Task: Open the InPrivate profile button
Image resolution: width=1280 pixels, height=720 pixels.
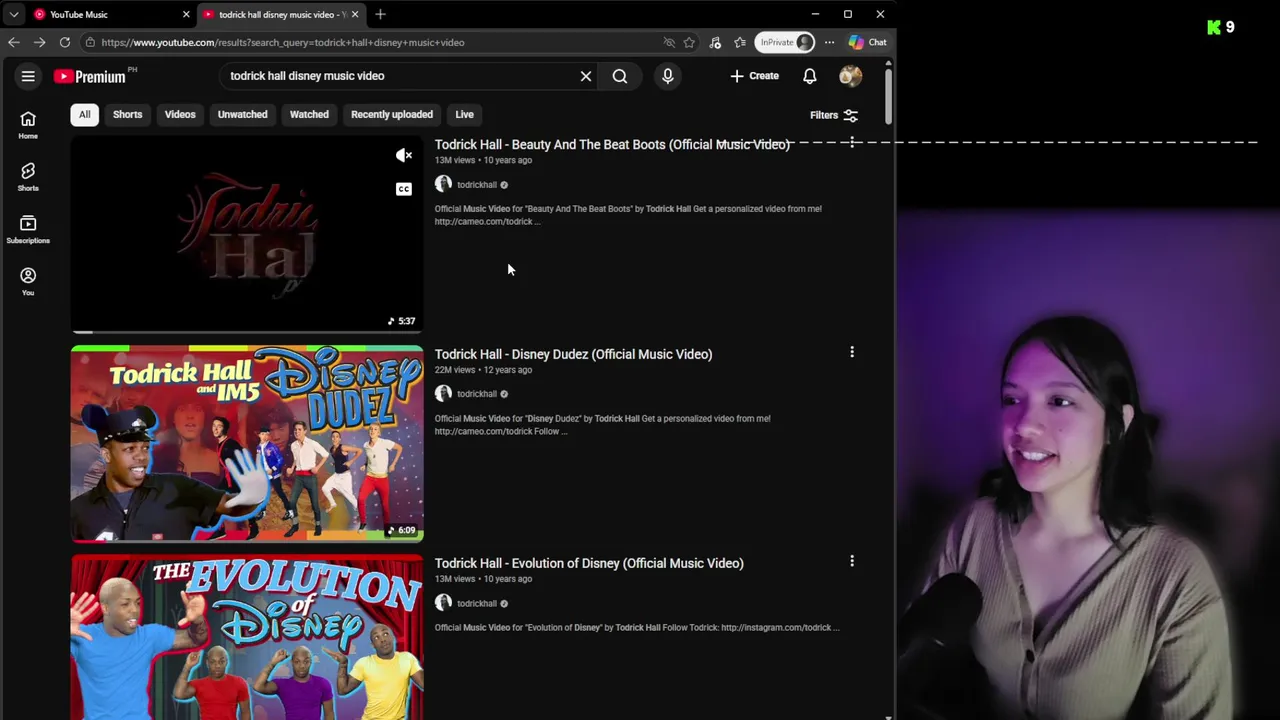Action: (786, 42)
